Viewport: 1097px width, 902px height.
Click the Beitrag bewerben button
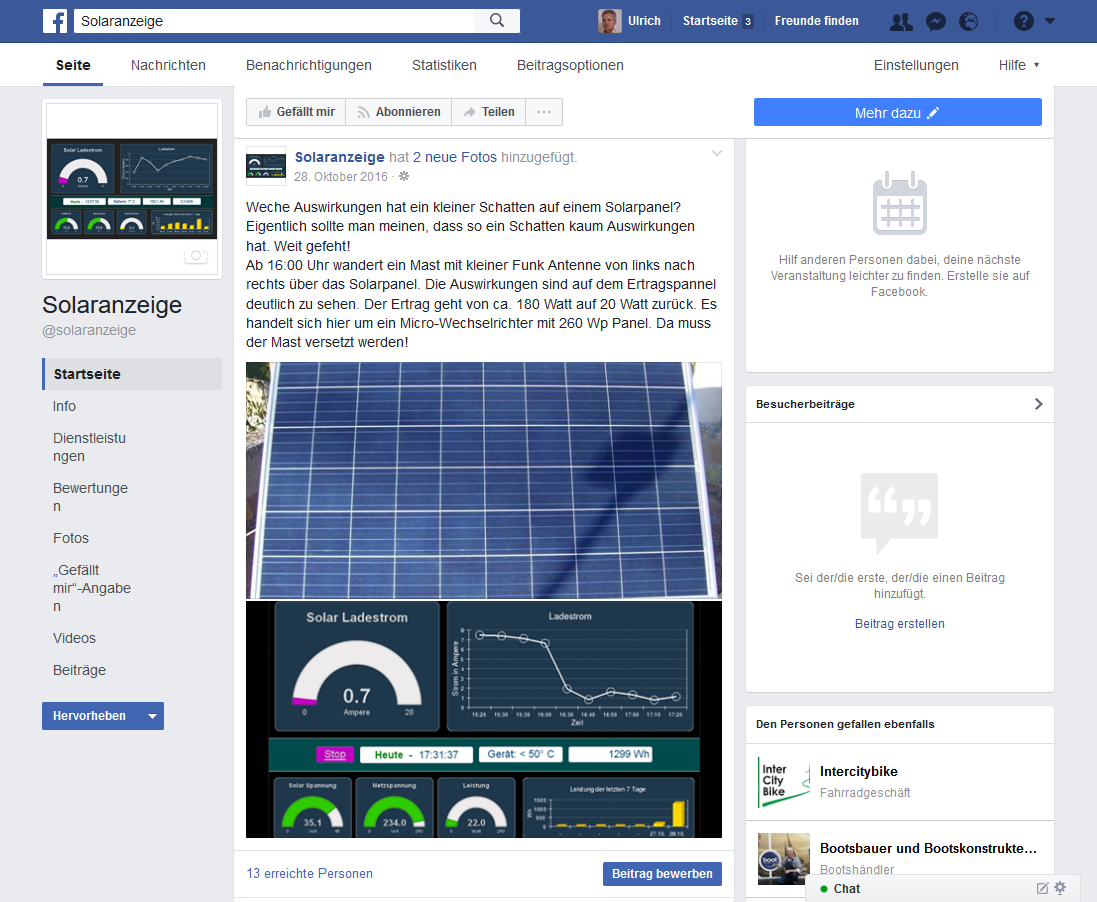point(662,873)
